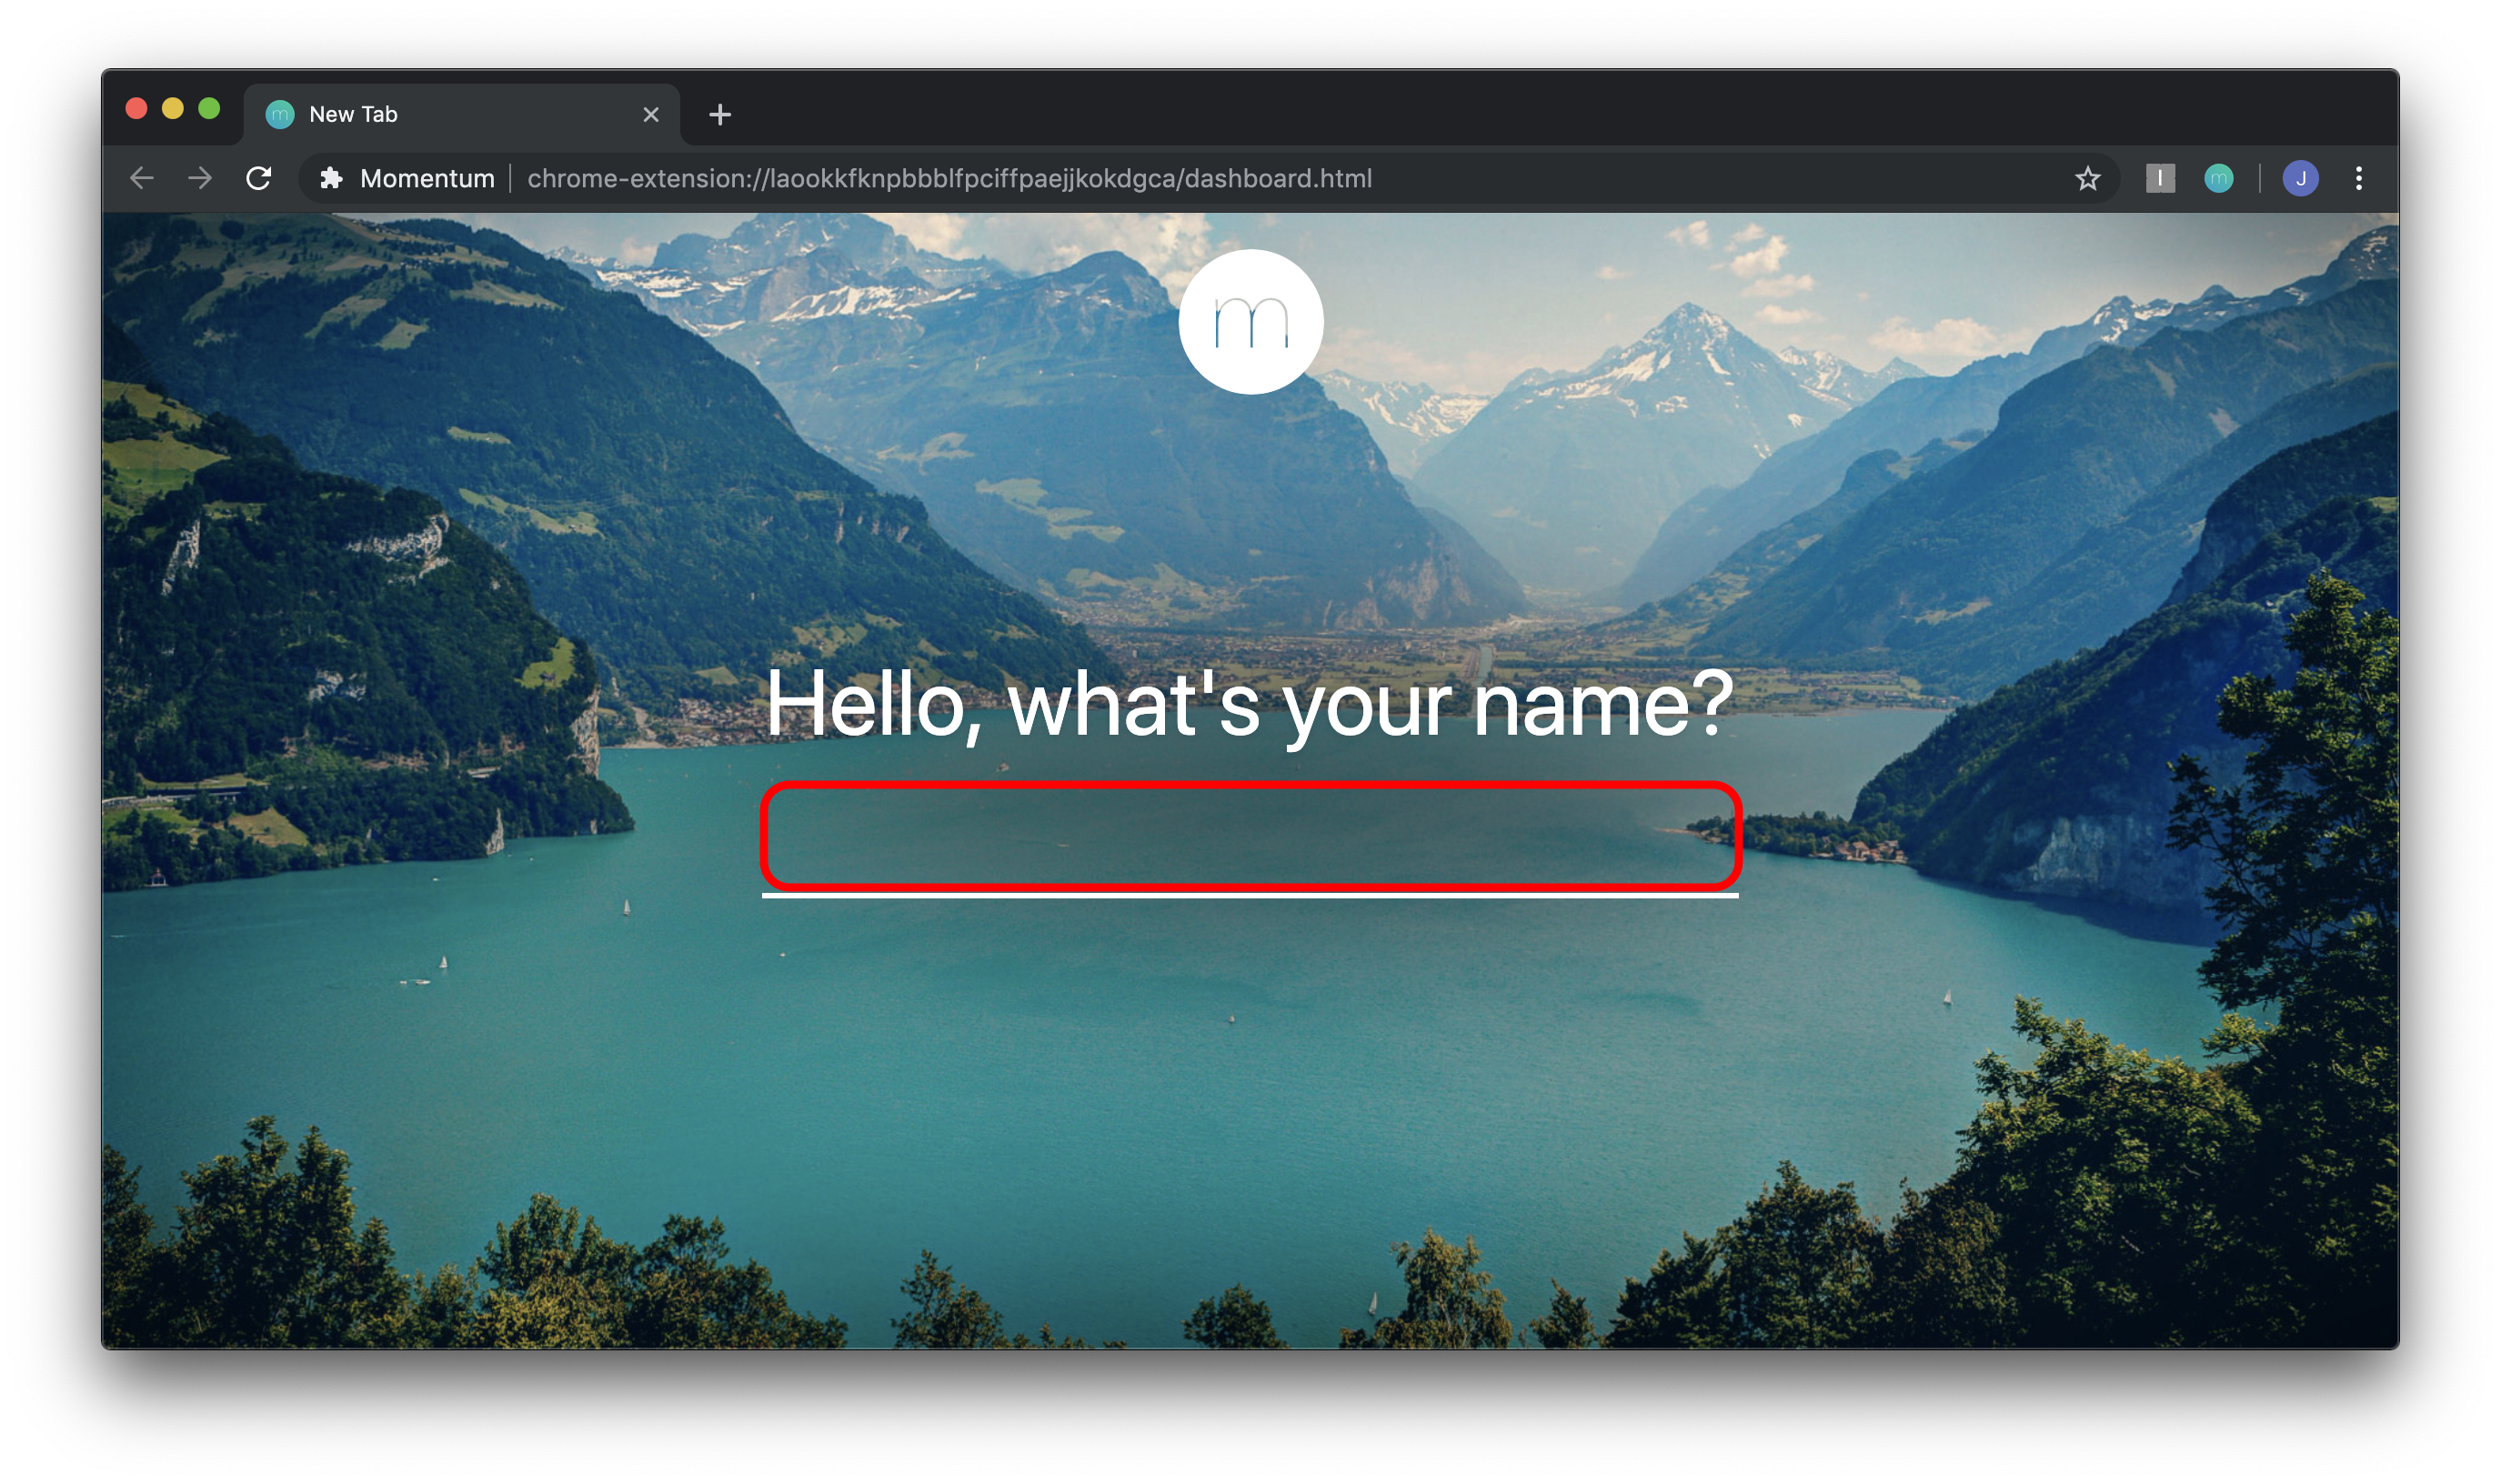Click the Momentum logo circle

pos(1250,322)
